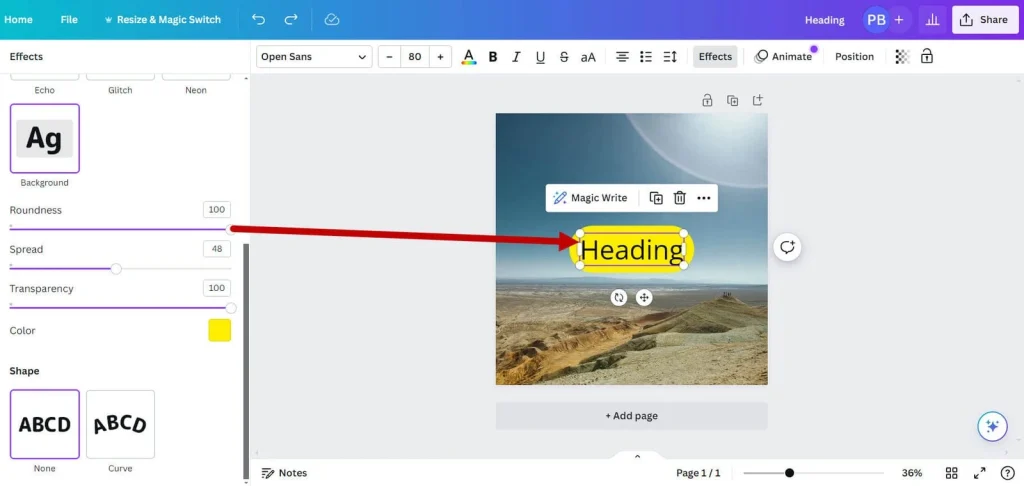
Task: Open the transparency checkerboard icon
Action: coord(902,57)
